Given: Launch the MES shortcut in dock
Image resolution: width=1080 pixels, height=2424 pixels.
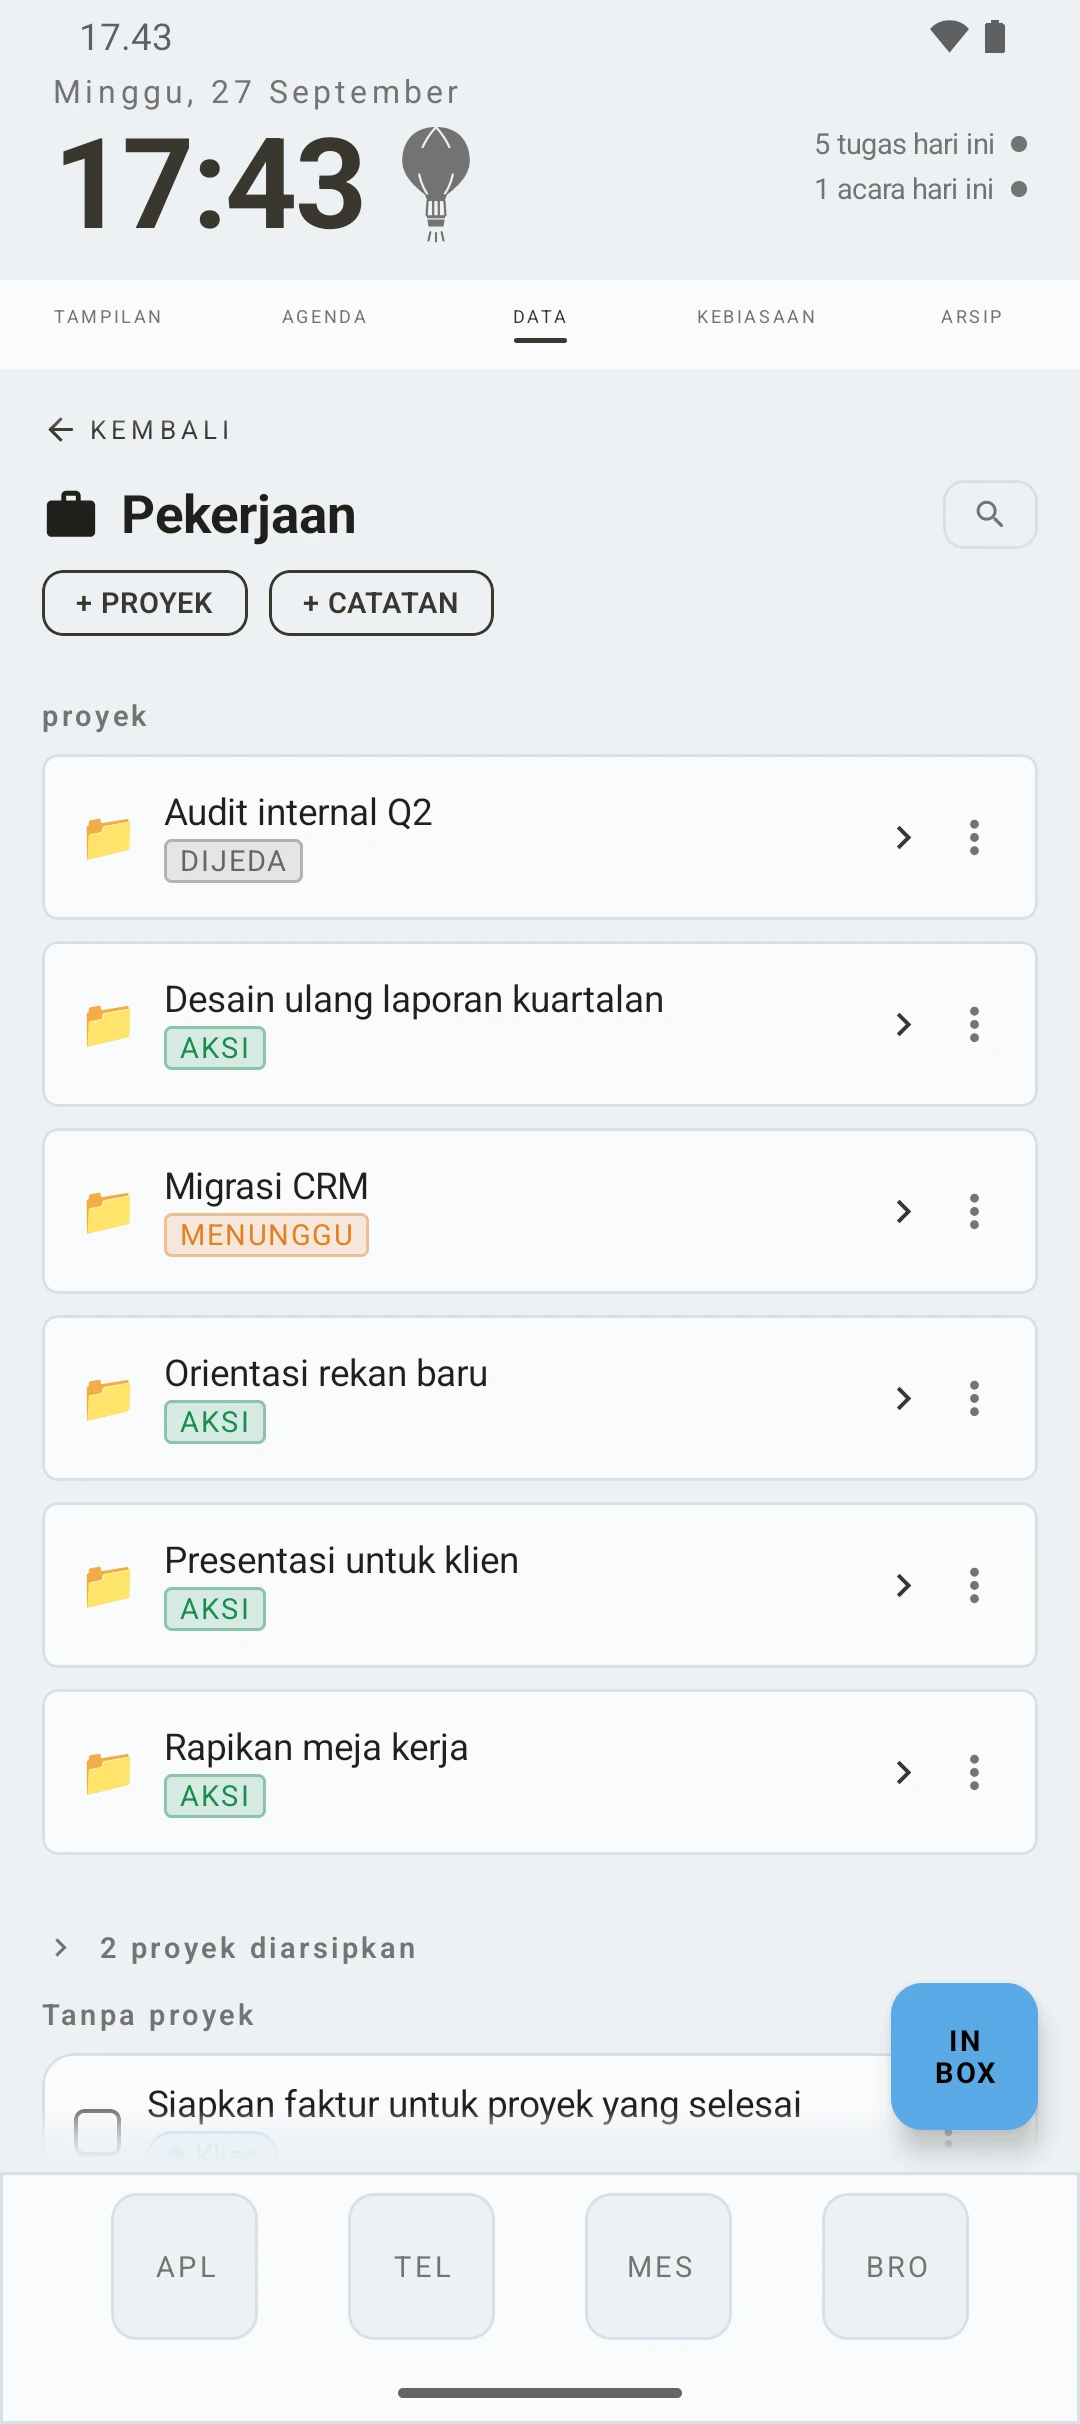Looking at the screenshot, I should pyautogui.click(x=659, y=2266).
